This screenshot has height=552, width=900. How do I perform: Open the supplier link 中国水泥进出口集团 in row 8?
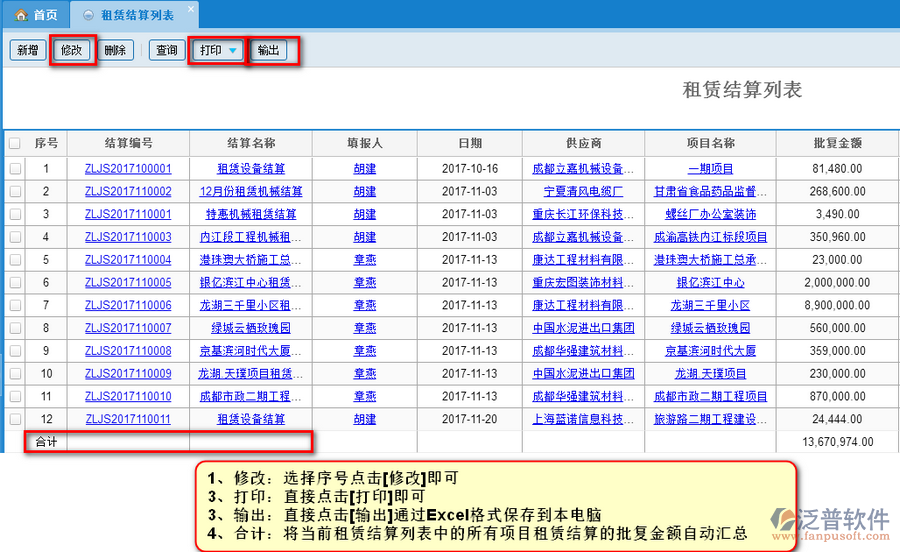(x=583, y=328)
